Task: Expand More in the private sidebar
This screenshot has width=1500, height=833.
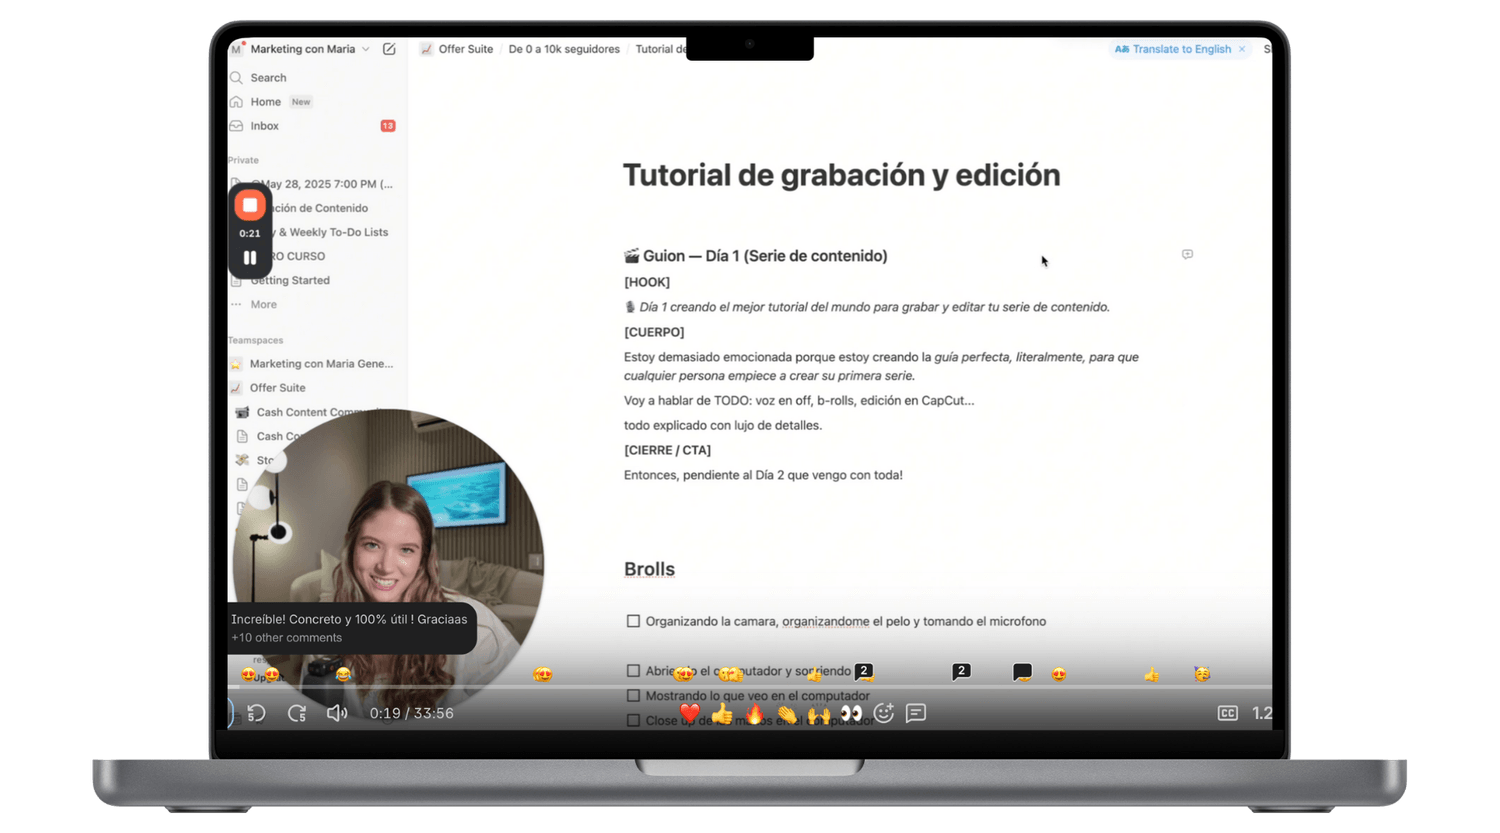Action: 263,304
